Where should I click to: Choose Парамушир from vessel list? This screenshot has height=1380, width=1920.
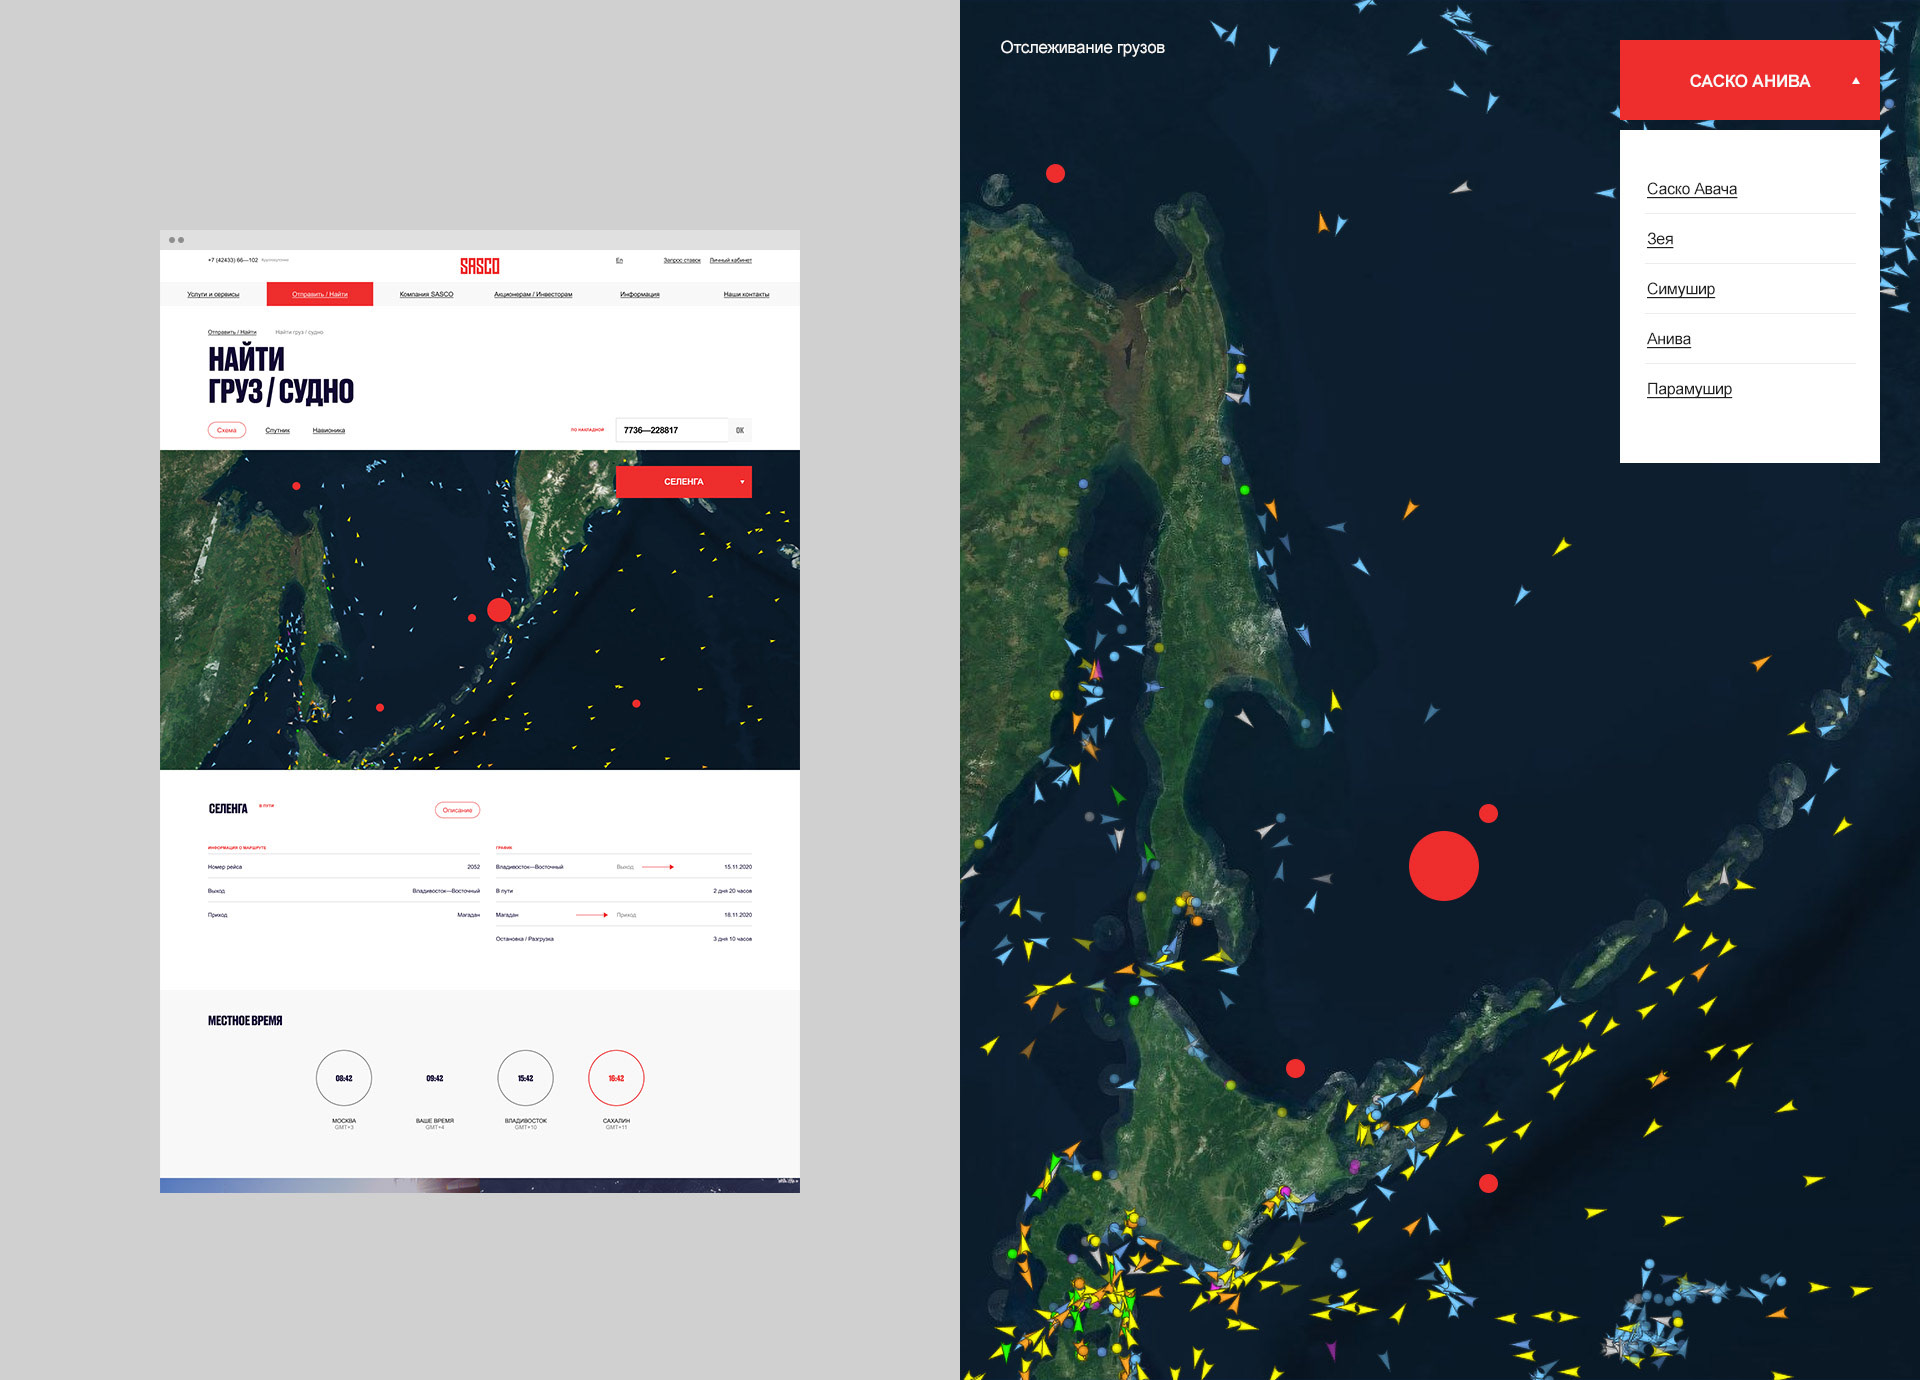pos(1689,389)
